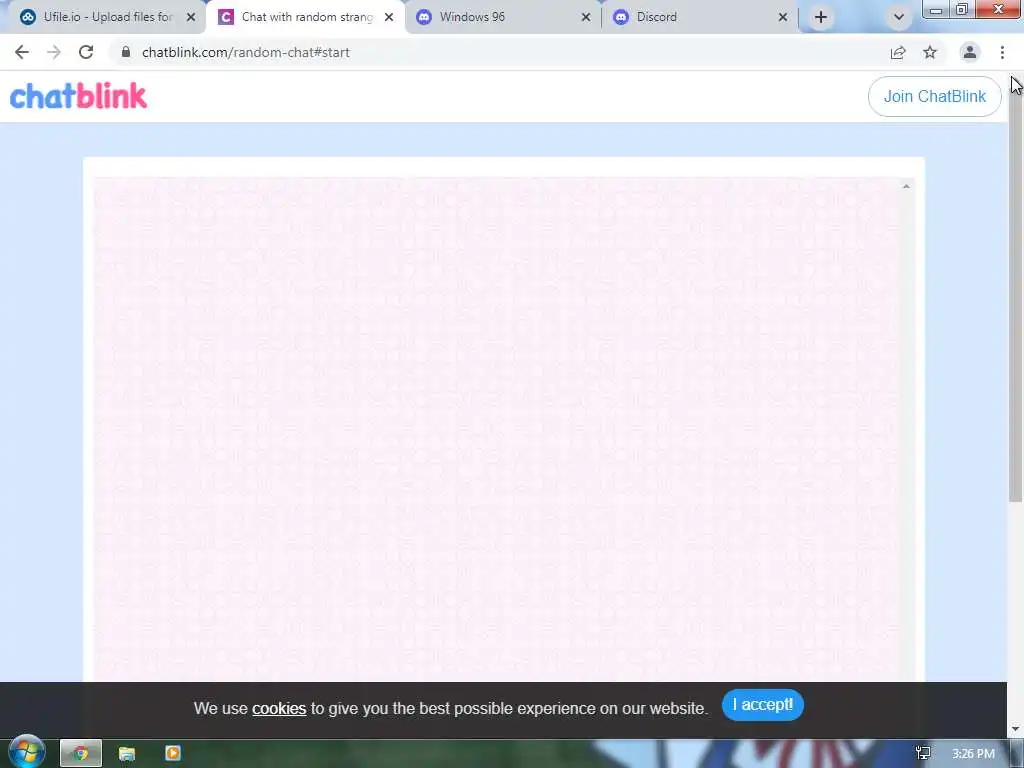Go back to the previous page

(x=22, y=52)
